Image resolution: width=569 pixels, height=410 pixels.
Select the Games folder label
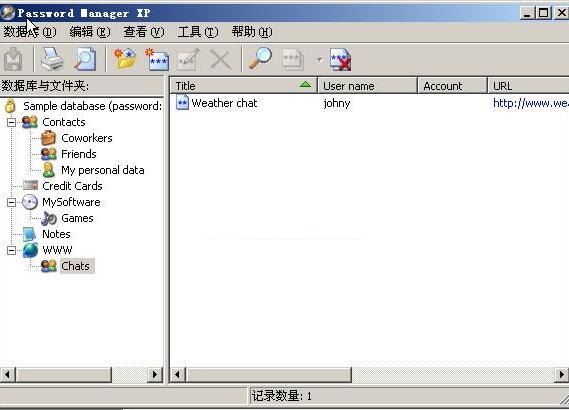pos(77,218)
